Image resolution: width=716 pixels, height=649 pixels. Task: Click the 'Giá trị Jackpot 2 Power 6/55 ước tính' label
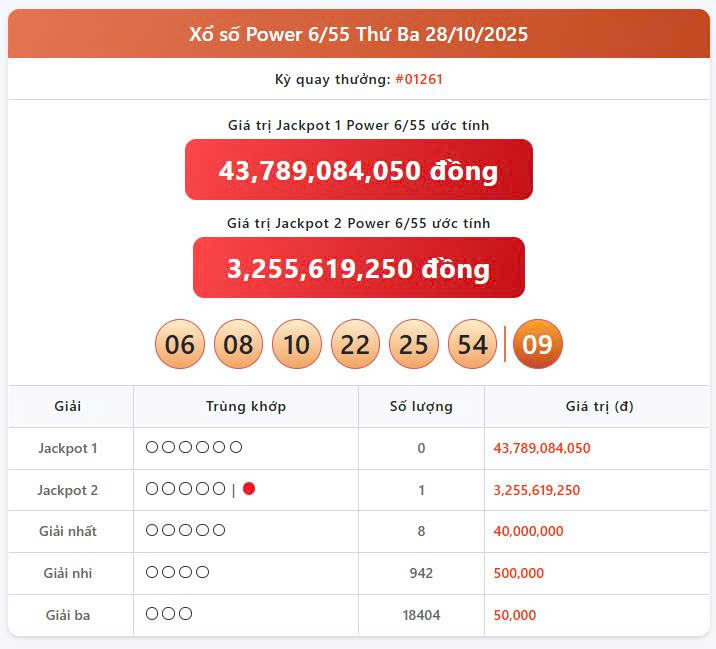[x=358, y=223]
